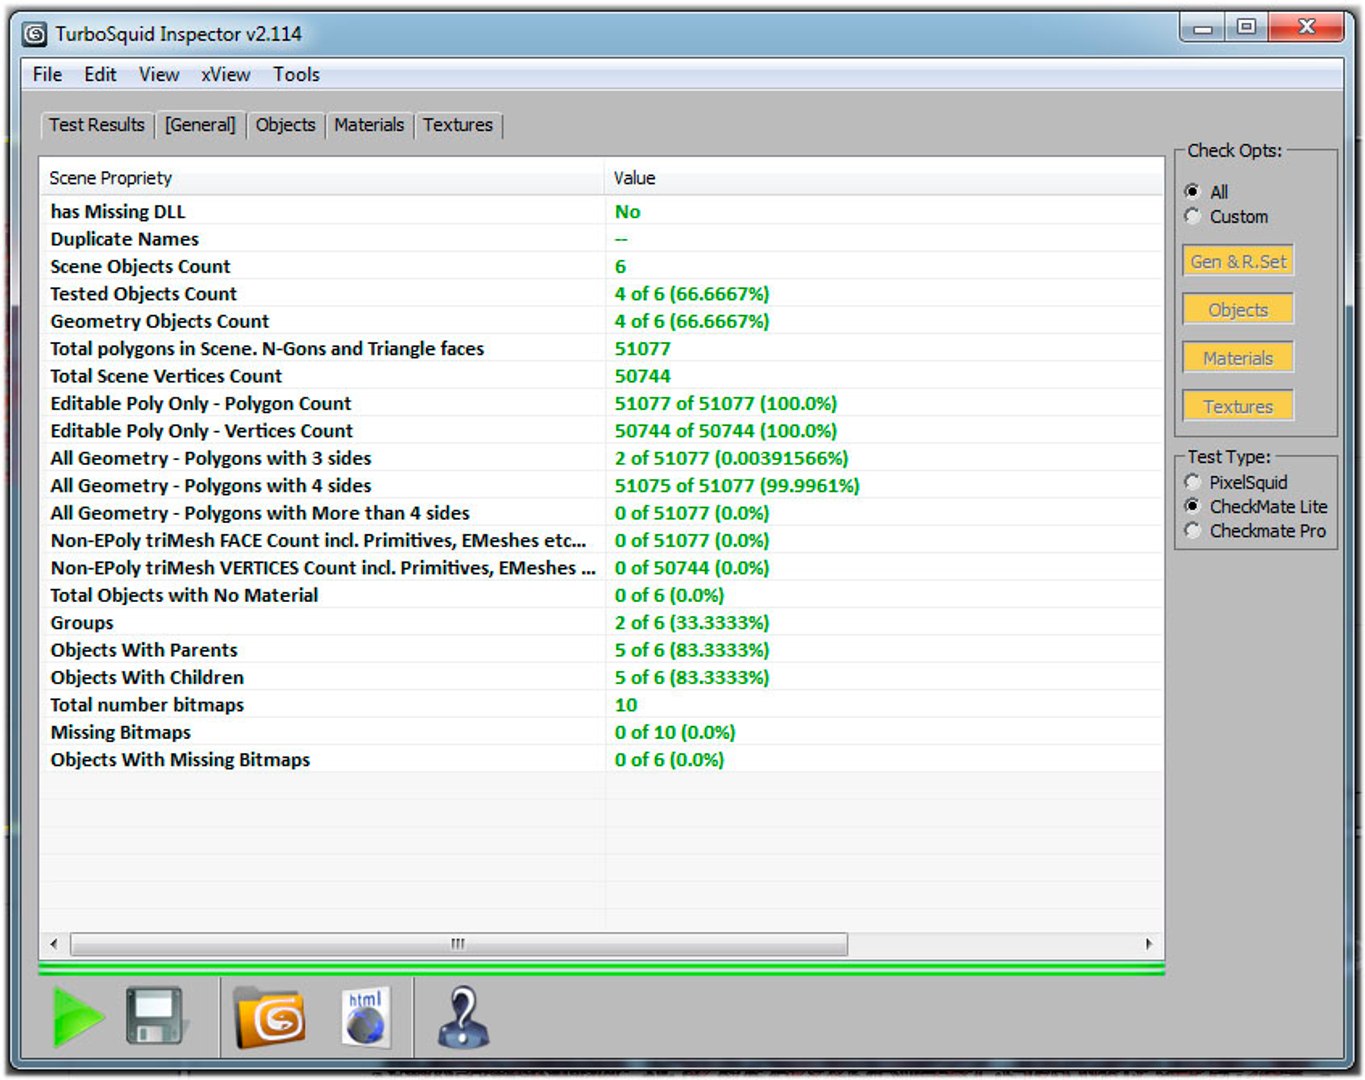1365x1080 pixels.
Task: Run the test with the green play icon
Action: tap(78, 1017)
